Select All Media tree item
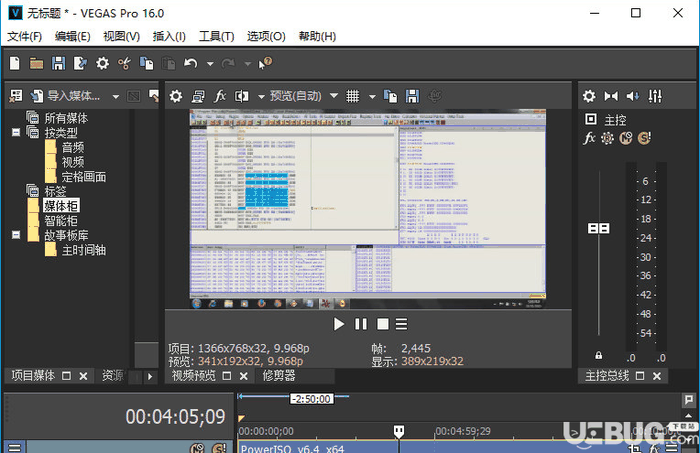Screen dimensions: 700x453 [66, 118]
